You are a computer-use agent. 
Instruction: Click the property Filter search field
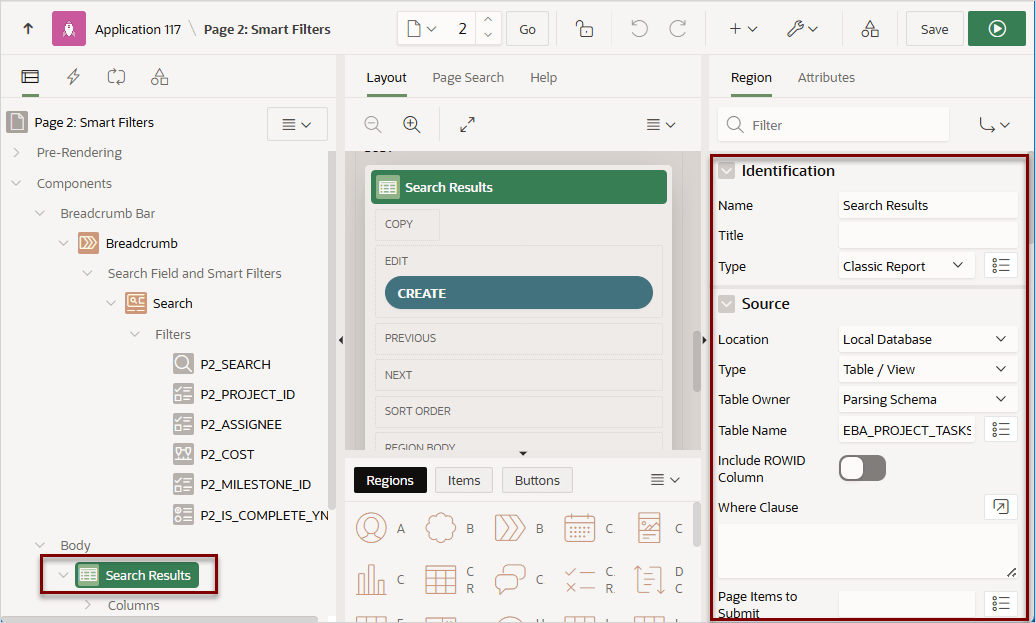tap(834, 124)
